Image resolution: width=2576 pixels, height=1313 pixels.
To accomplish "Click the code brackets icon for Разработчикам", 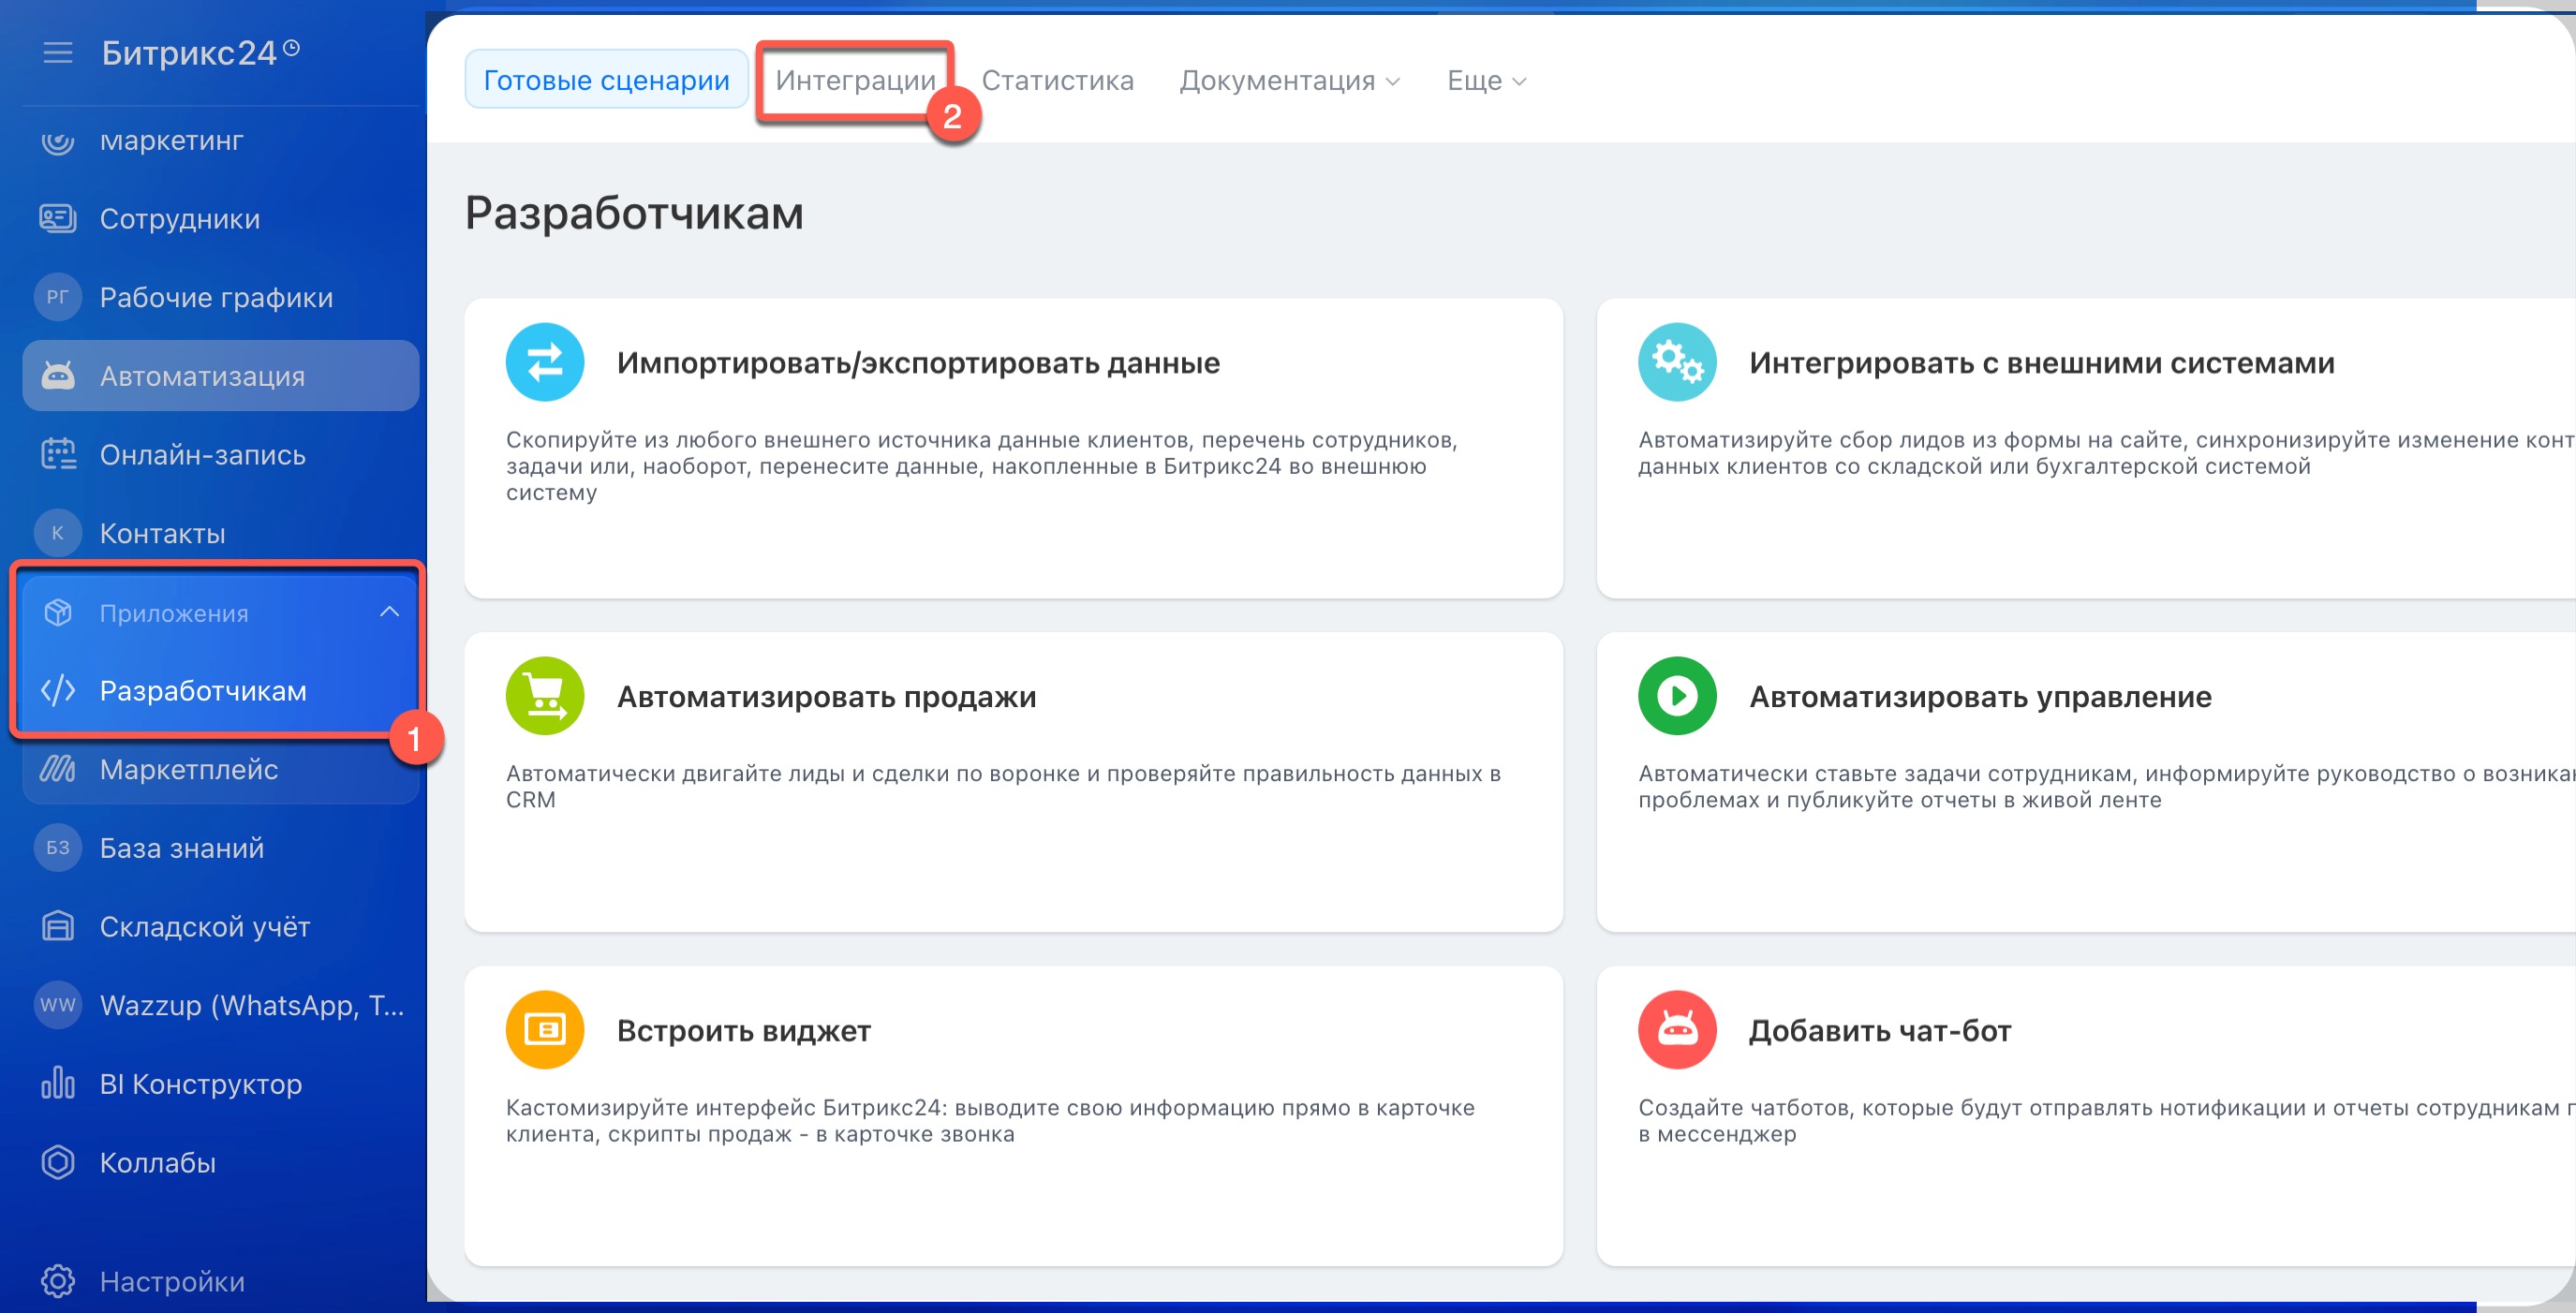I will (x=58, y=690).
